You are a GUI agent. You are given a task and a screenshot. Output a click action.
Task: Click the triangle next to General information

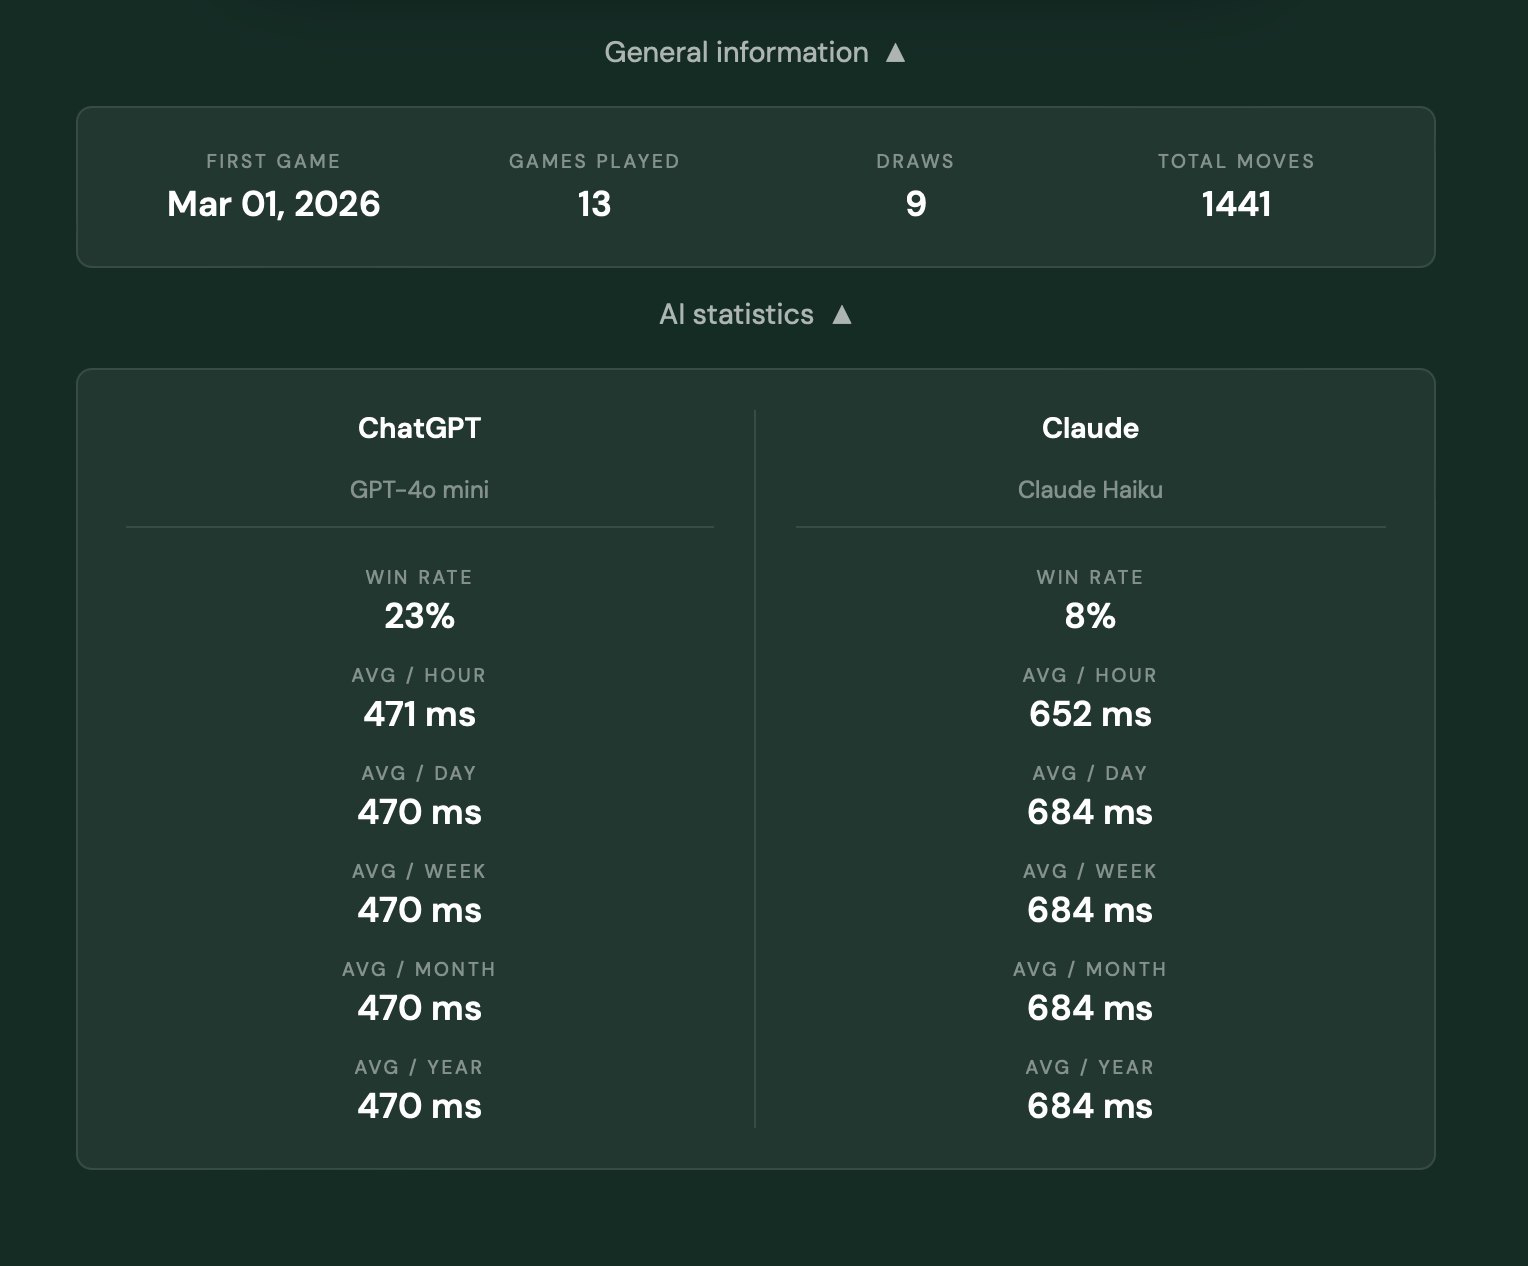[895, 51]
